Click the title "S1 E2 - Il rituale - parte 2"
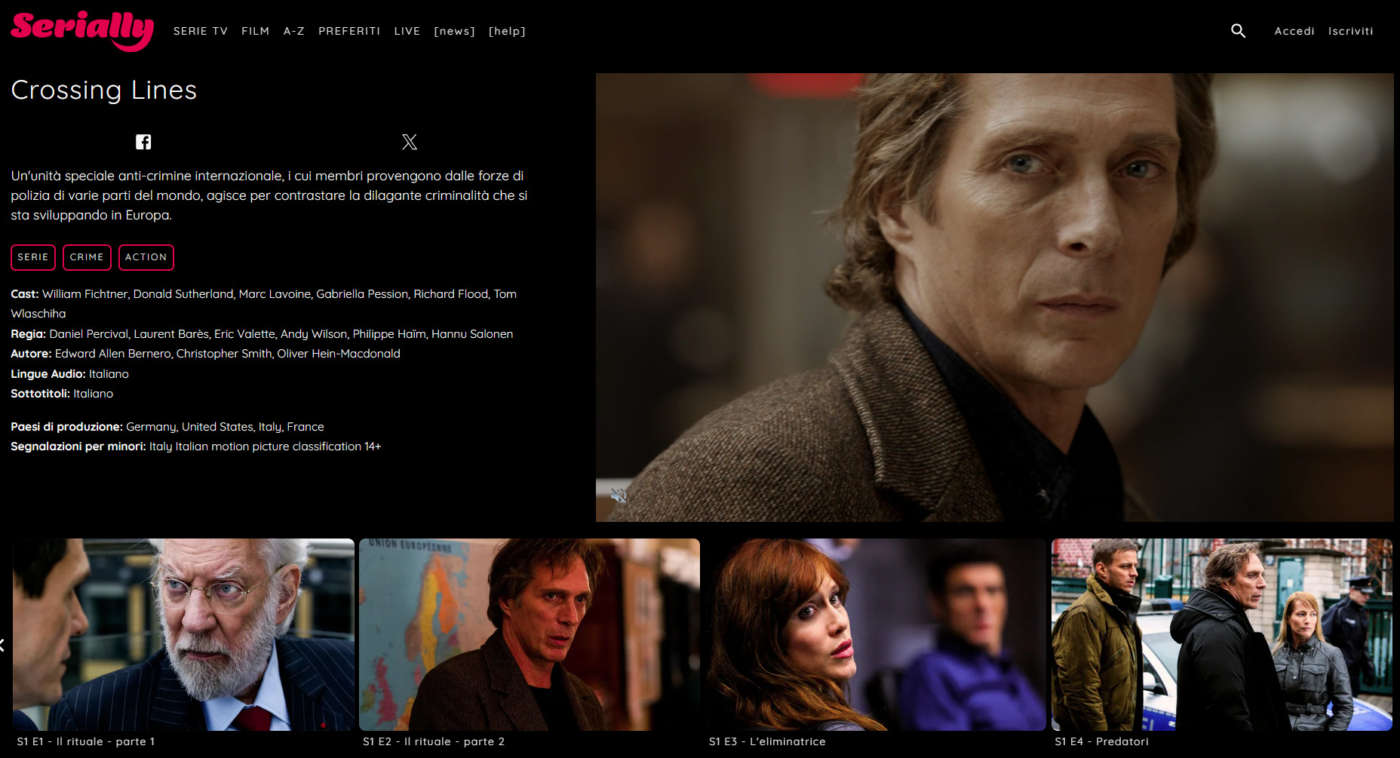Viewport: 1400px width, 758px height. 434,742
